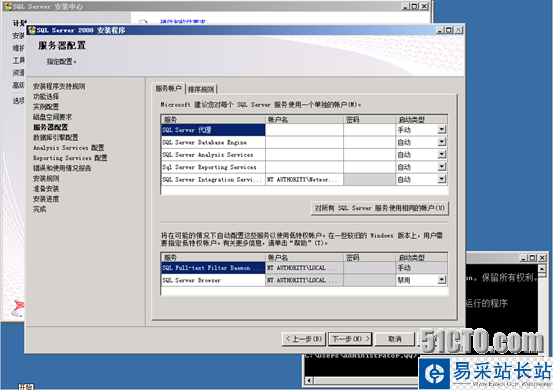553x390 pixels.
Task: Click 错误和使用情况报告 step in sidebar
Action: tap(62, 168)
